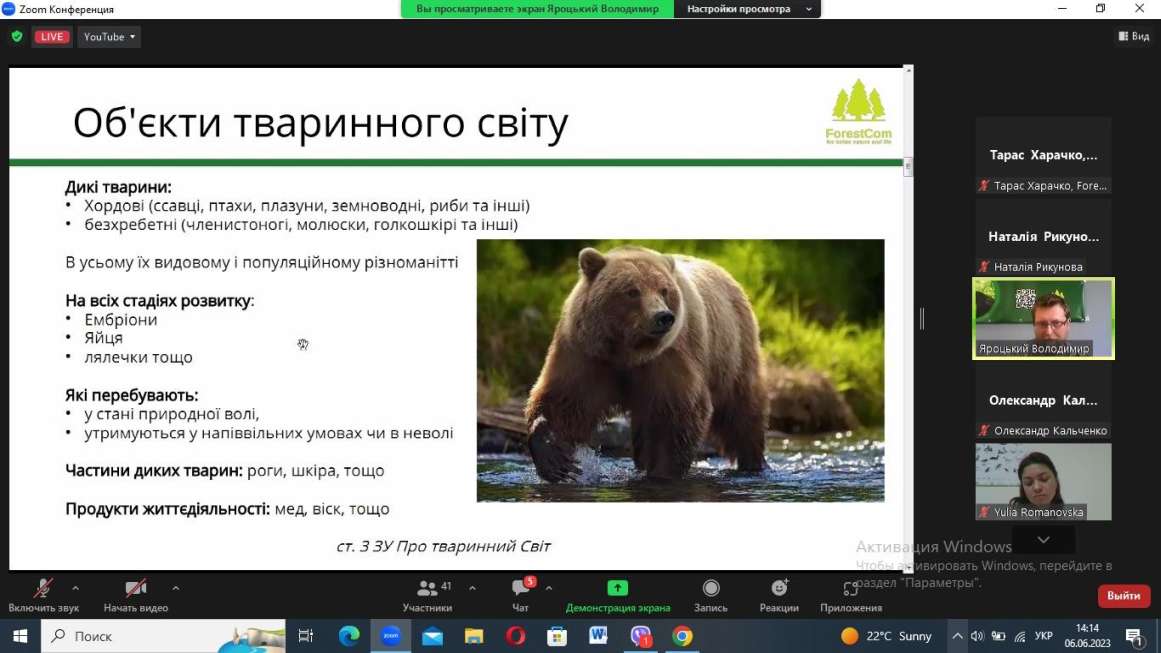Open the Чат chat panel
The height and width of the screenshot is (653, 1161).
pyautogui.click(x=521, y=595)
